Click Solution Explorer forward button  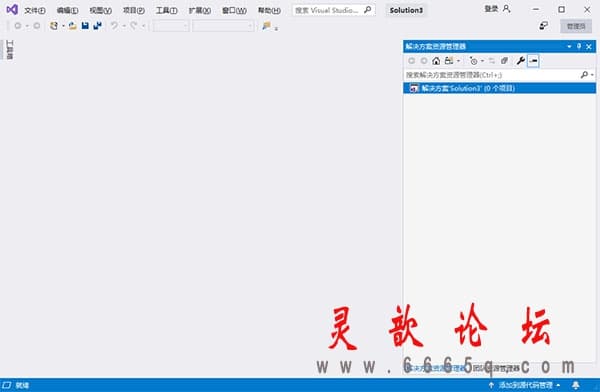(424, 60)
